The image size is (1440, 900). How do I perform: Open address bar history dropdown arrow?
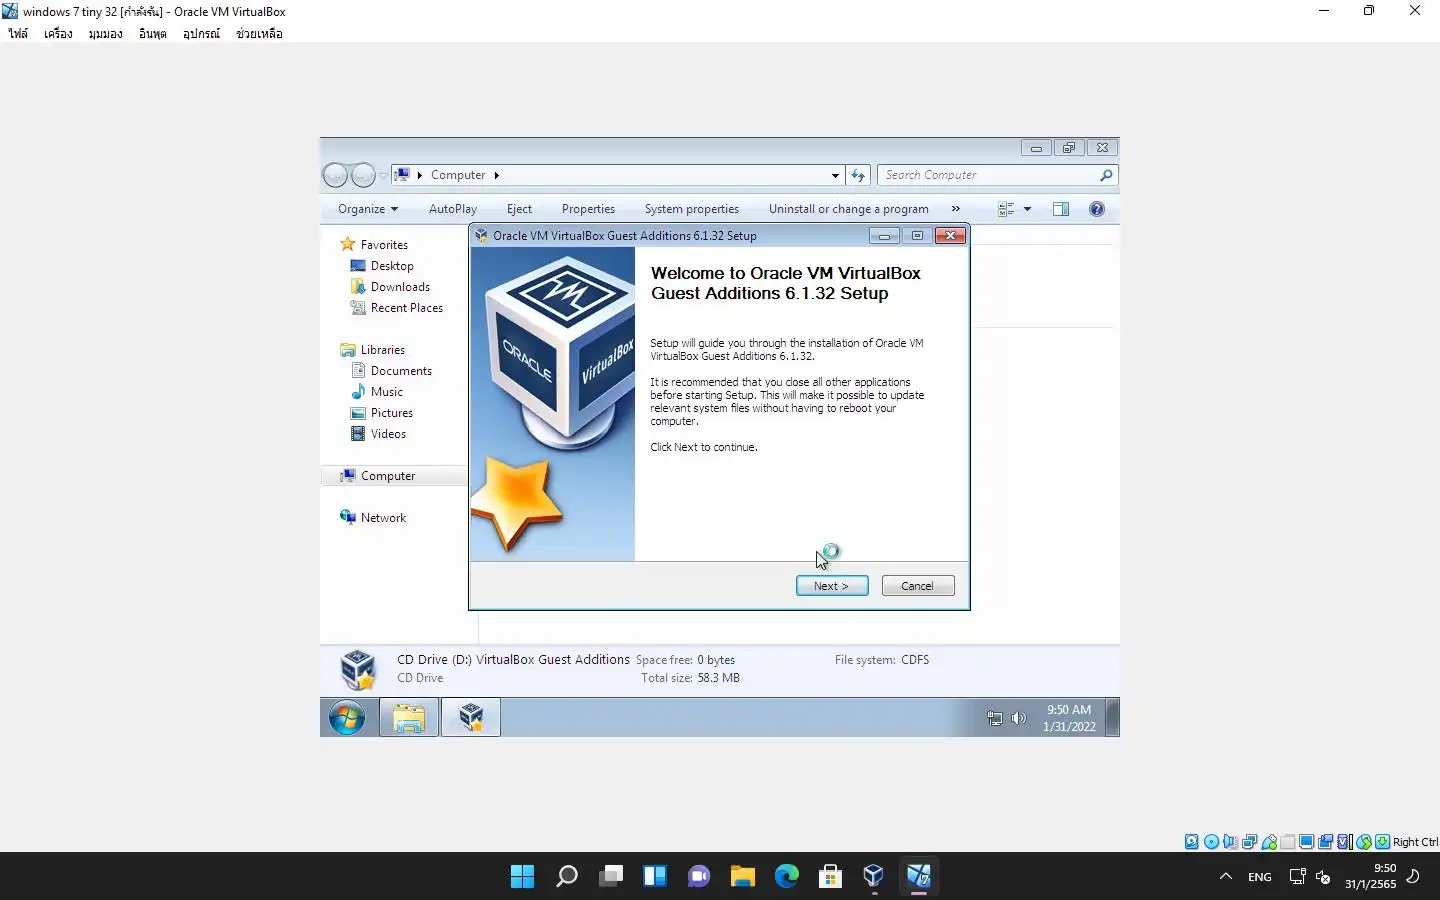coord(835,176)
